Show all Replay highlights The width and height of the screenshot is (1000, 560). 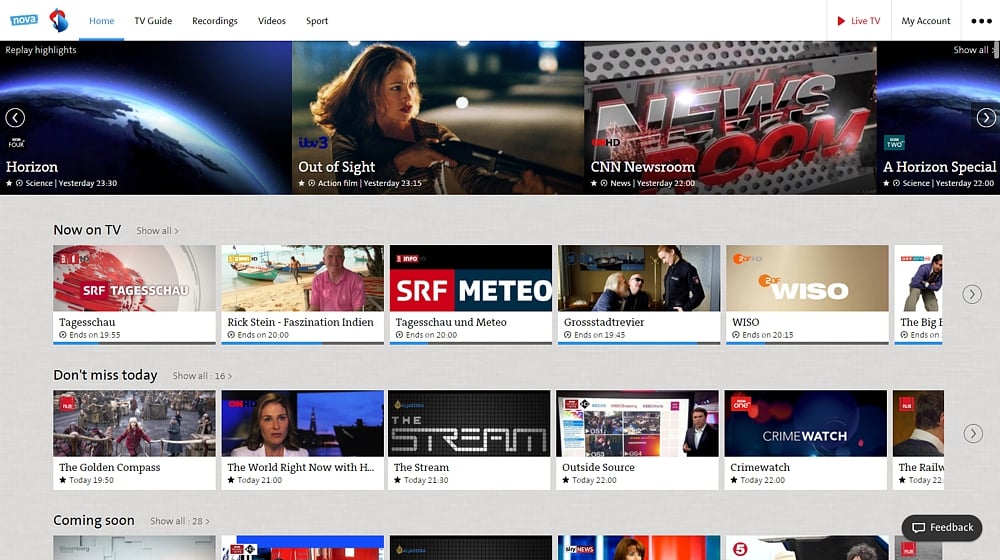973,50
